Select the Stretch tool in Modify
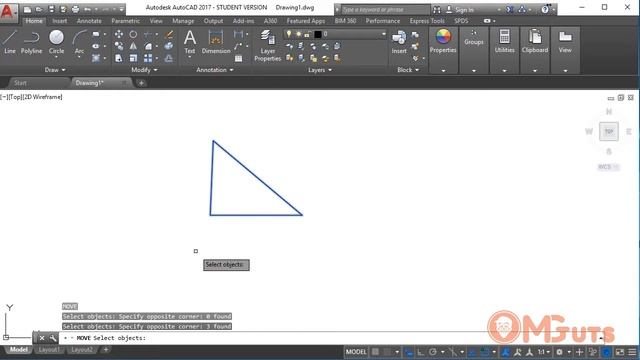Image resolution: width=640 pixels, height=360 pixels. (119, 58)
